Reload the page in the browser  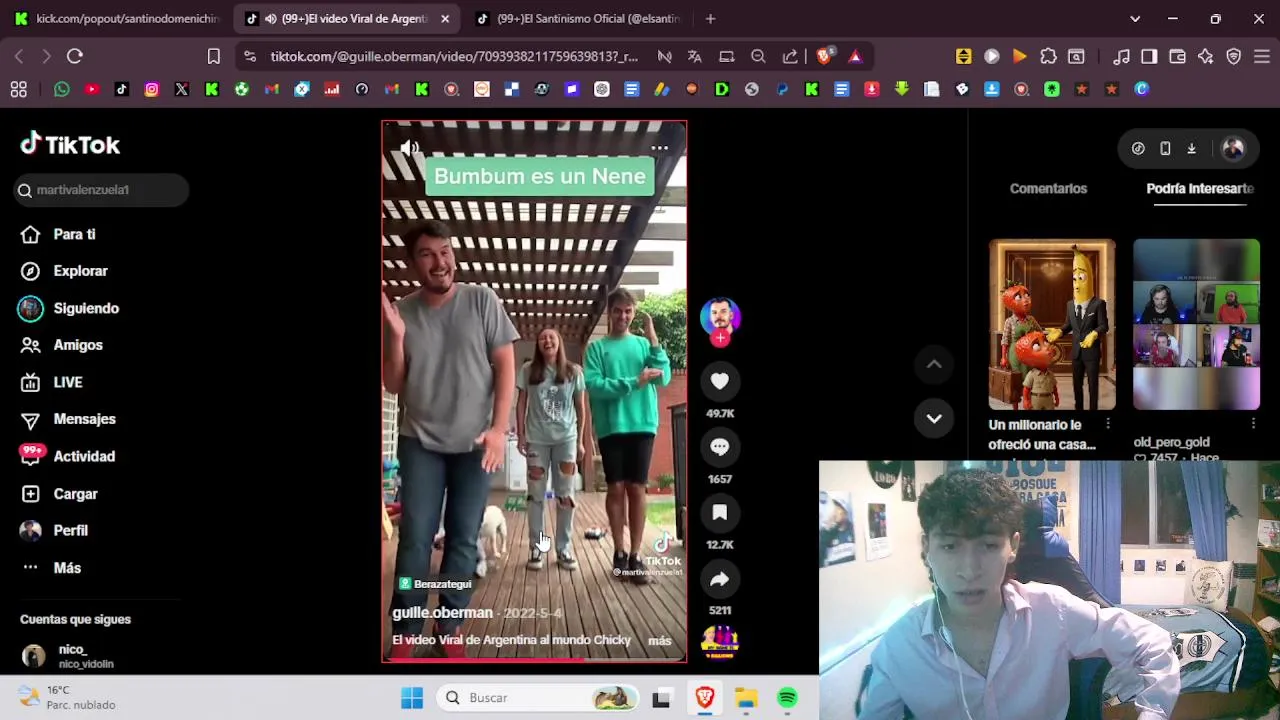click(75, 56)
